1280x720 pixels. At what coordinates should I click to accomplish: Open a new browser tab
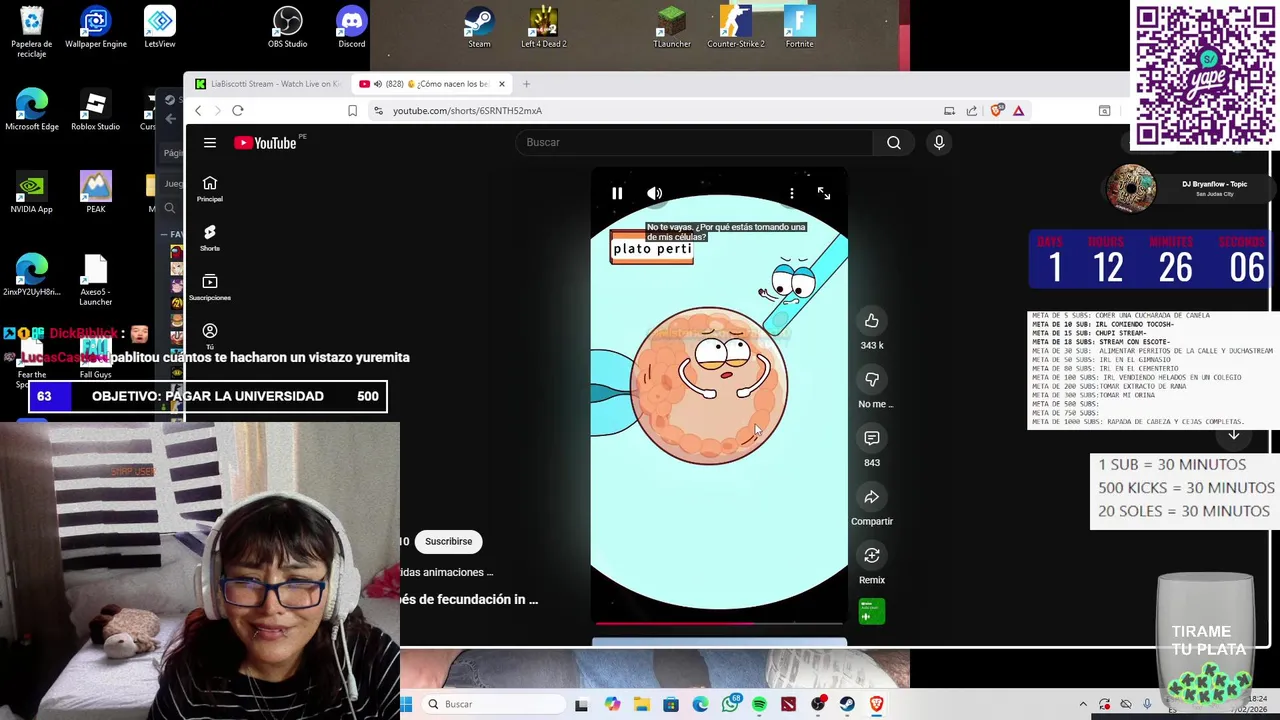coord(527,84)
